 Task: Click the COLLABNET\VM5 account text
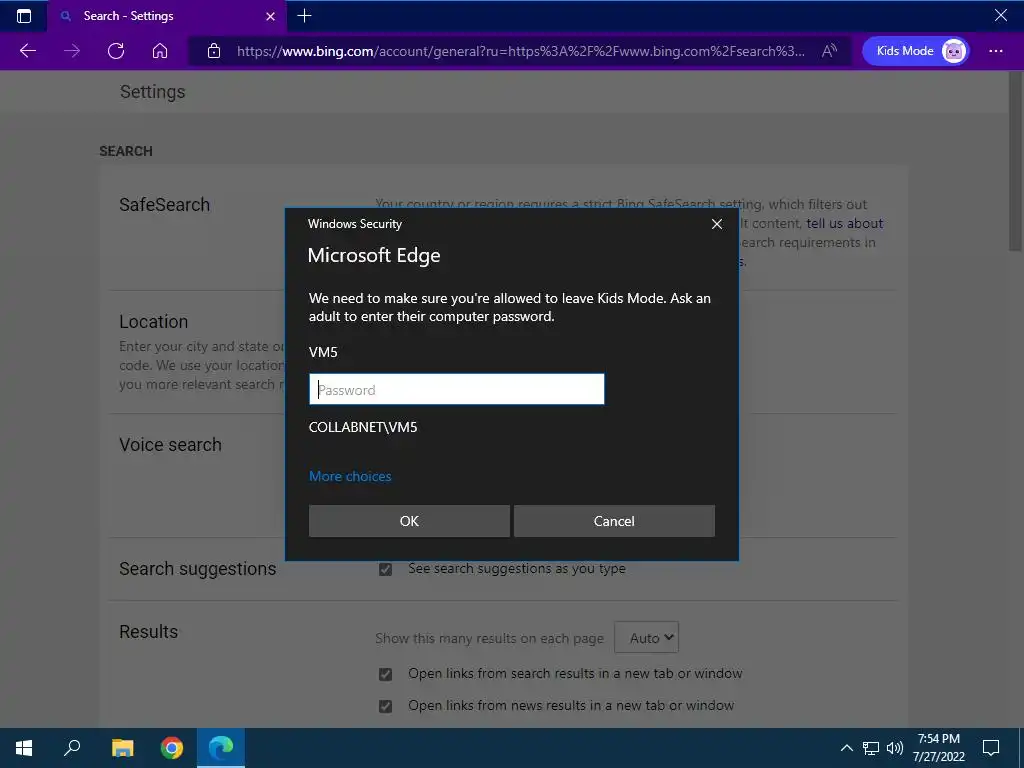pos(362,427)
